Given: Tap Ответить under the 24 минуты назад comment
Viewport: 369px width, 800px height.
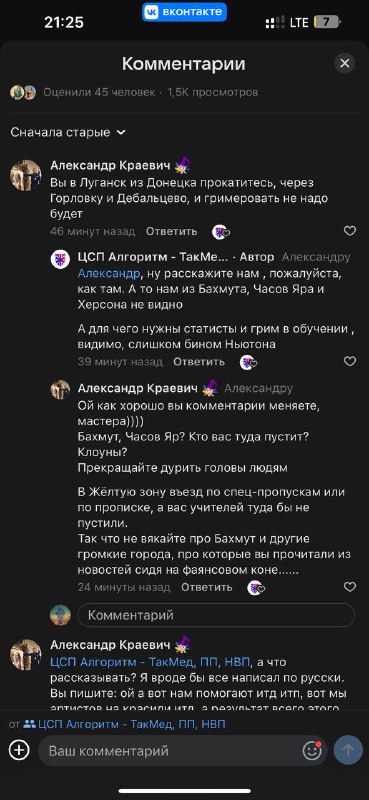Looking at the screenshot, I should click(207, 587).
